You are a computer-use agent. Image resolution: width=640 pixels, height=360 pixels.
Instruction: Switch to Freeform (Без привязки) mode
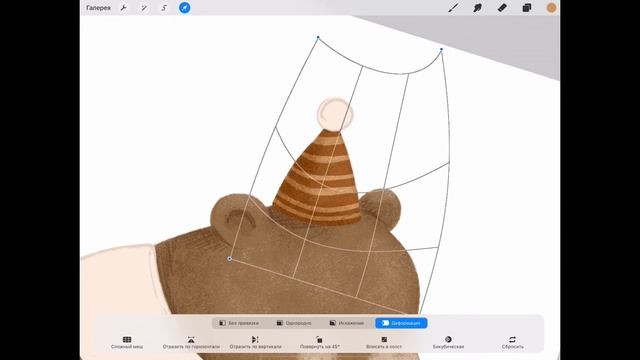tap(239, 323)
